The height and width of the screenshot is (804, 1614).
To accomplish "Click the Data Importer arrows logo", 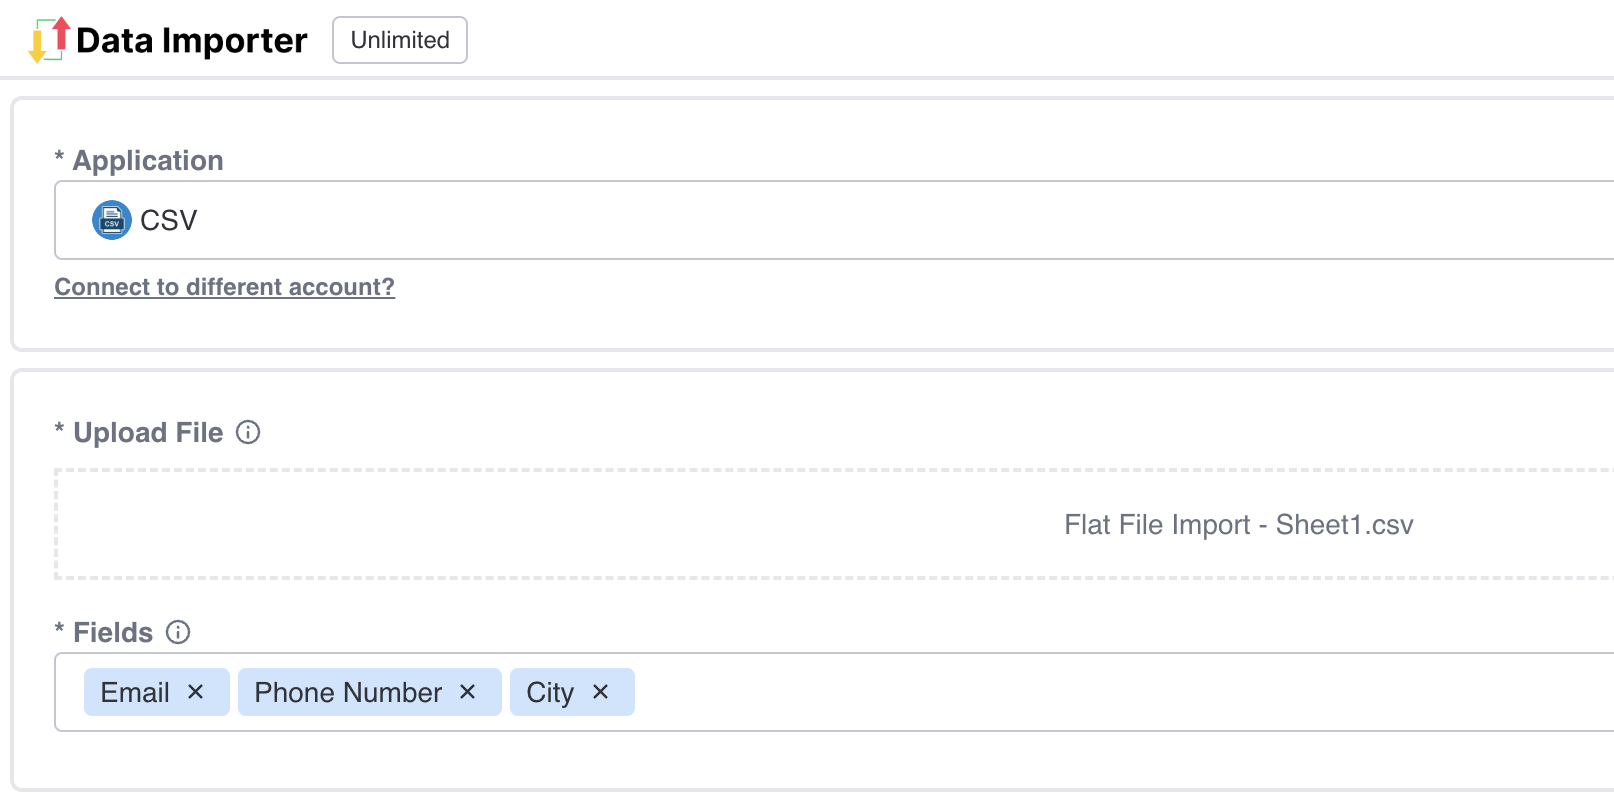I will coord(49,40).
